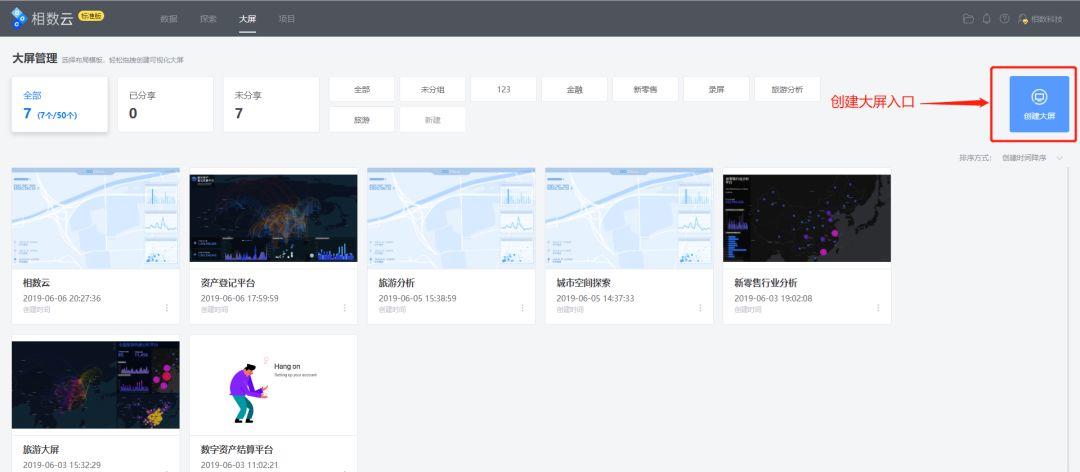
Task: Click the timestamp 2019-06-03 19:02:08
Action: click(773, 298)
